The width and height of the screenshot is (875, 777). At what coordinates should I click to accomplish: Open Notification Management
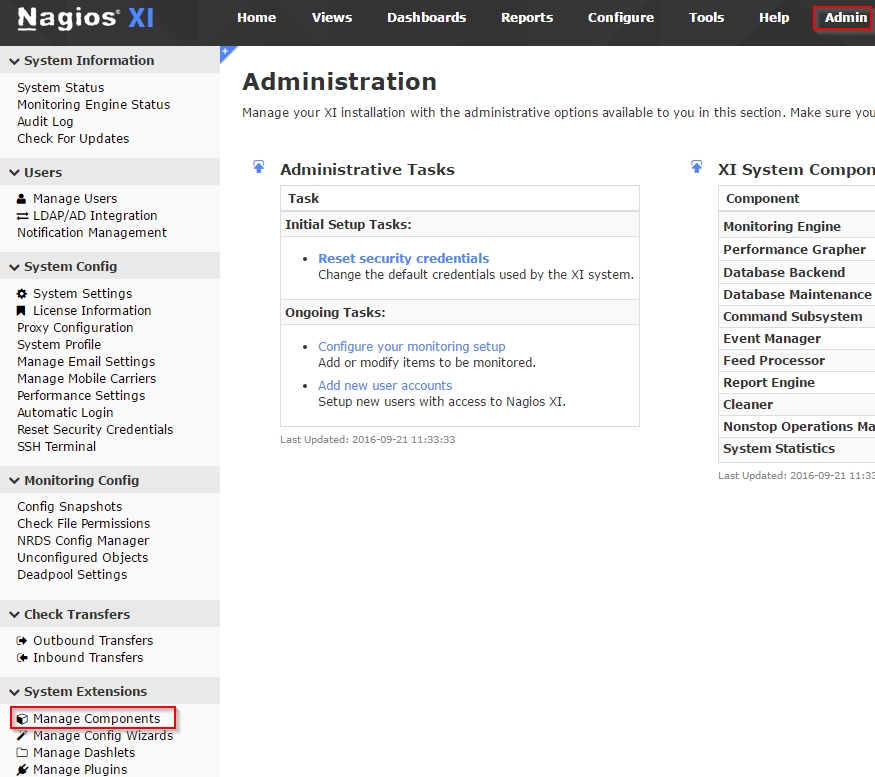tap(92, 233)
